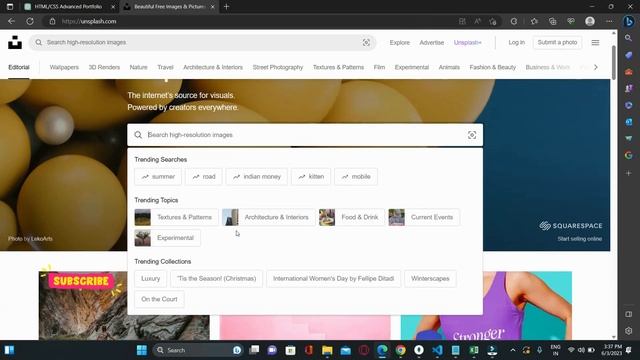
Task: Open browser profile avatar
Action: 590,21
